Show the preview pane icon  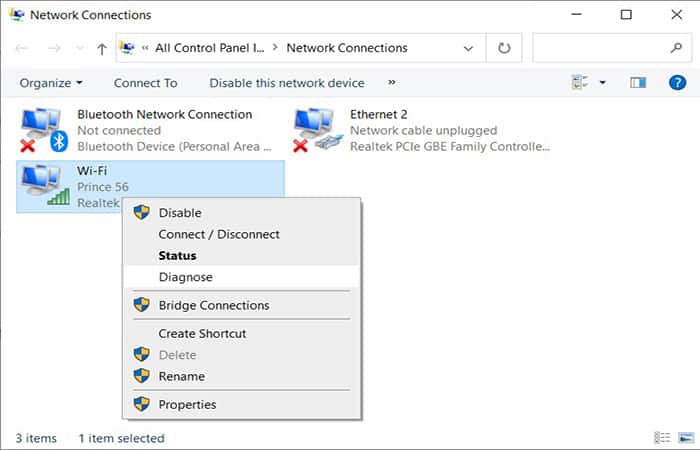638,82
